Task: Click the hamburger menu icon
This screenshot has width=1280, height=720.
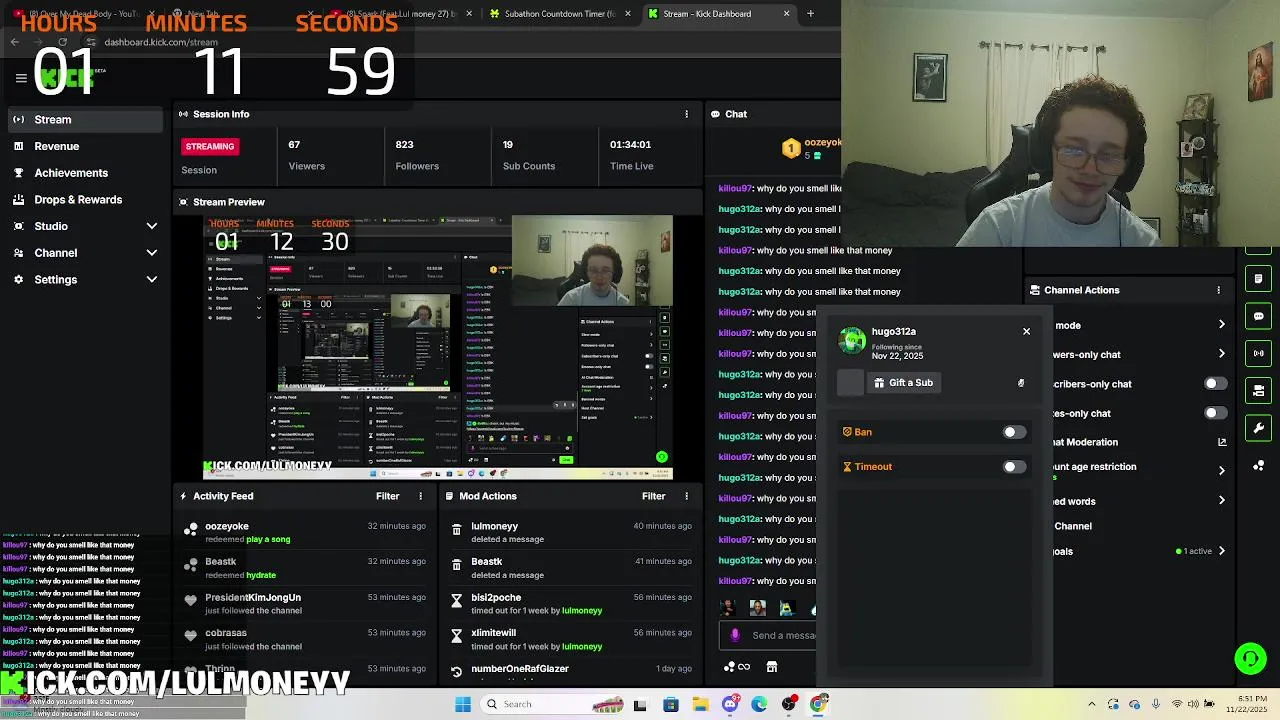Action: point(20,78)
